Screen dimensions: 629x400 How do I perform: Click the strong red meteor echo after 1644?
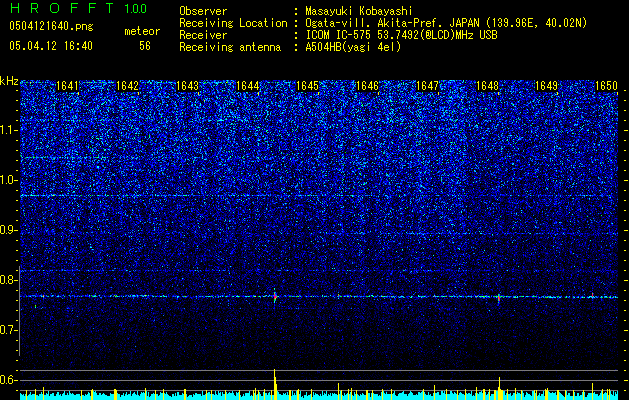click(x=275, y=297)
